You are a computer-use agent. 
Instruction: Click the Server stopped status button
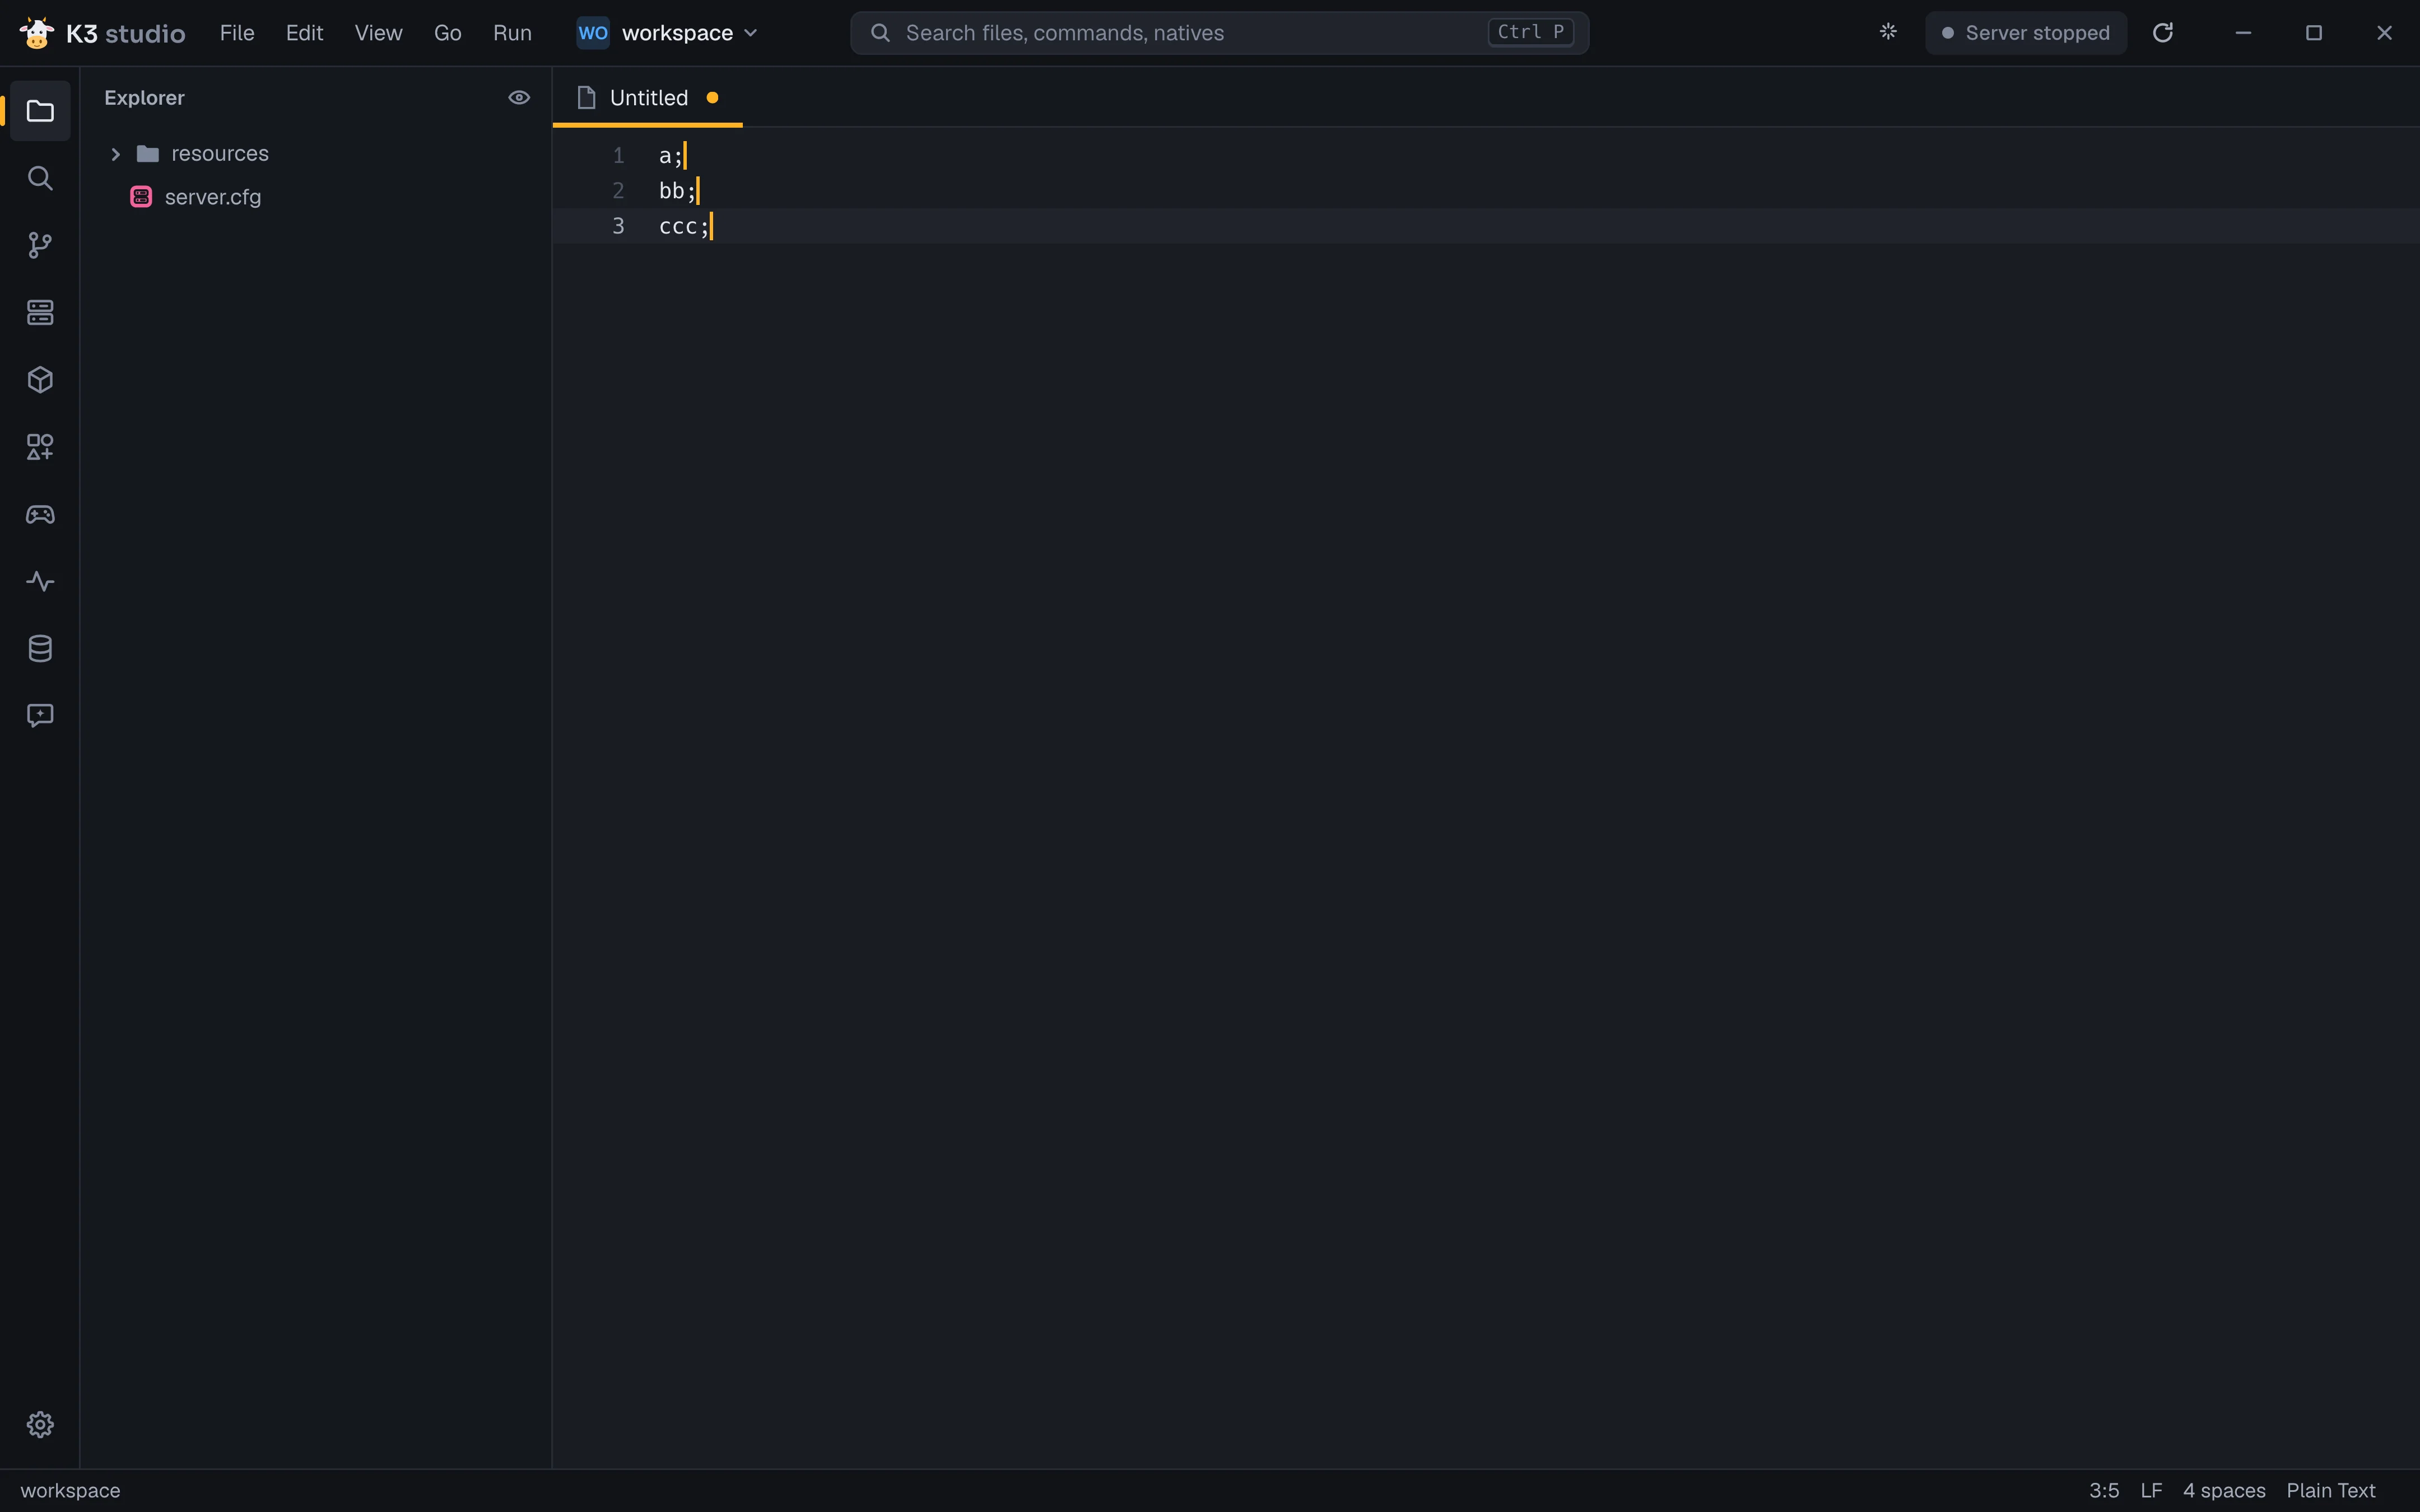click(x=2026, y=33)
